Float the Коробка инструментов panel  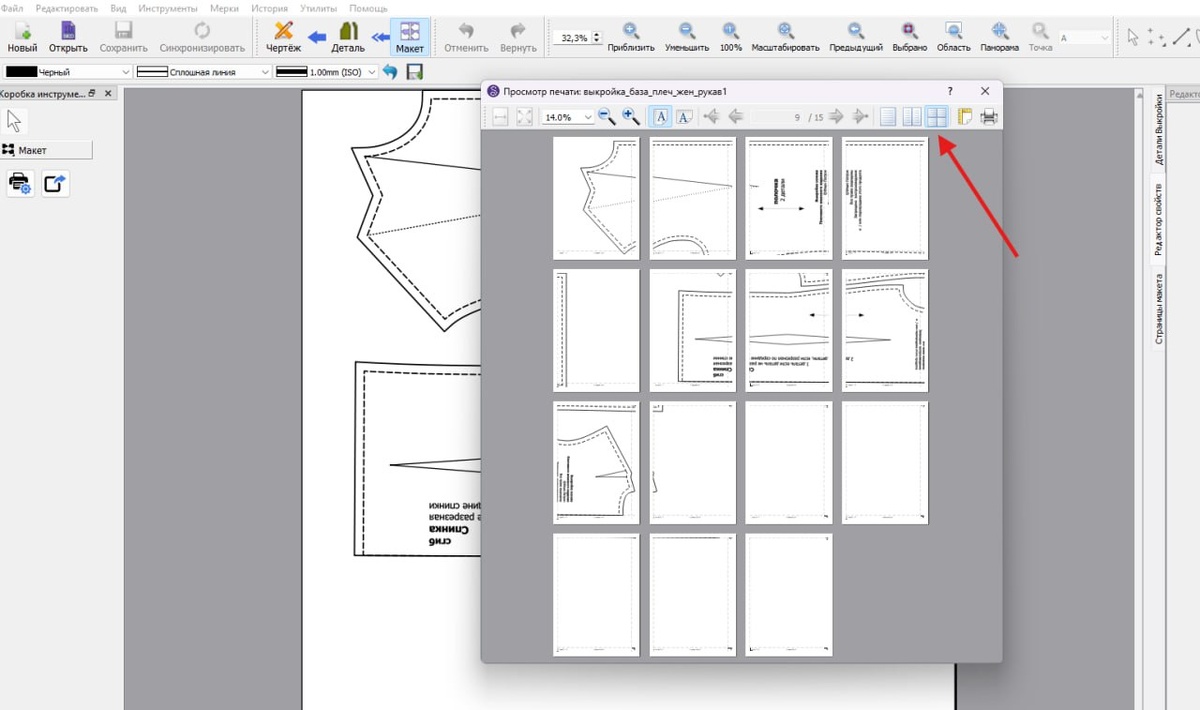point(92,93)
